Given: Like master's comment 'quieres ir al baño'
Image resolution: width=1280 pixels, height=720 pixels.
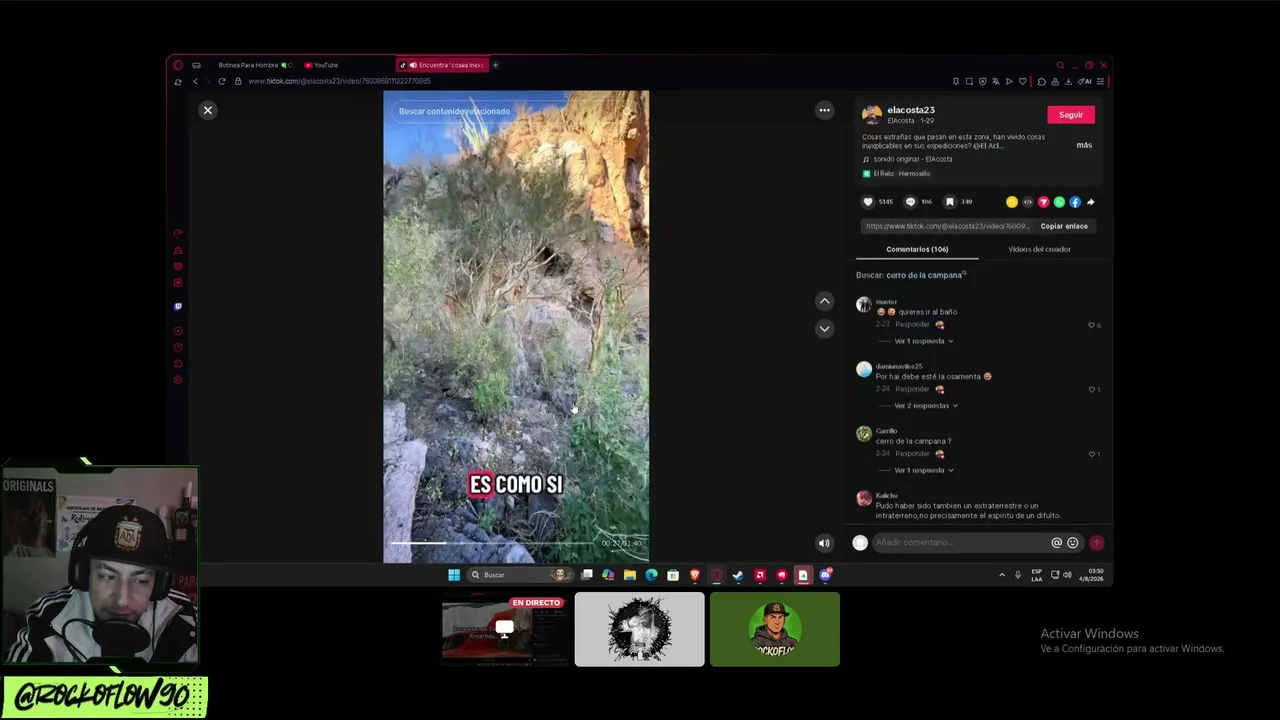Looking at the screenshot, I should click(x=1092, y=325).
